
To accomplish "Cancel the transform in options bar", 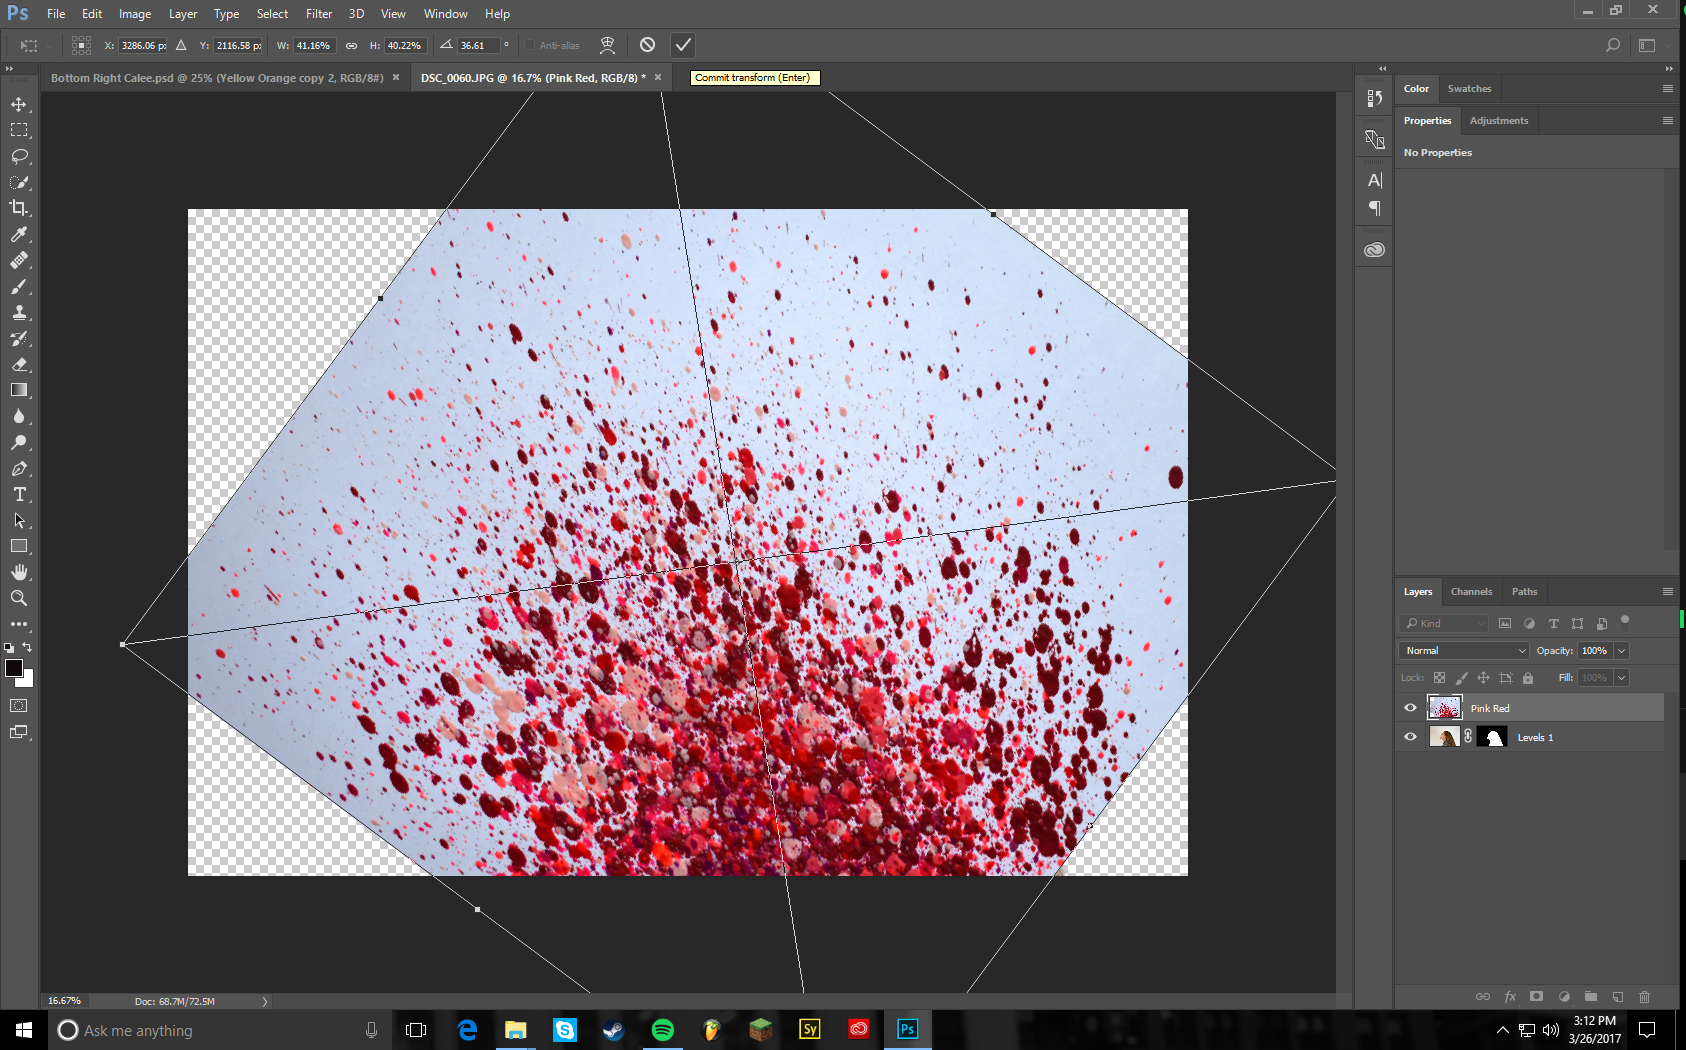I will pyautogui.click(x=647, y=45).
